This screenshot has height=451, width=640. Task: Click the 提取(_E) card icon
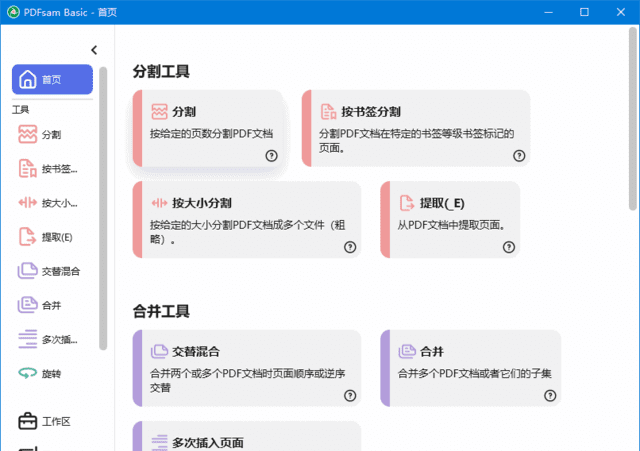tap(407, 203)
